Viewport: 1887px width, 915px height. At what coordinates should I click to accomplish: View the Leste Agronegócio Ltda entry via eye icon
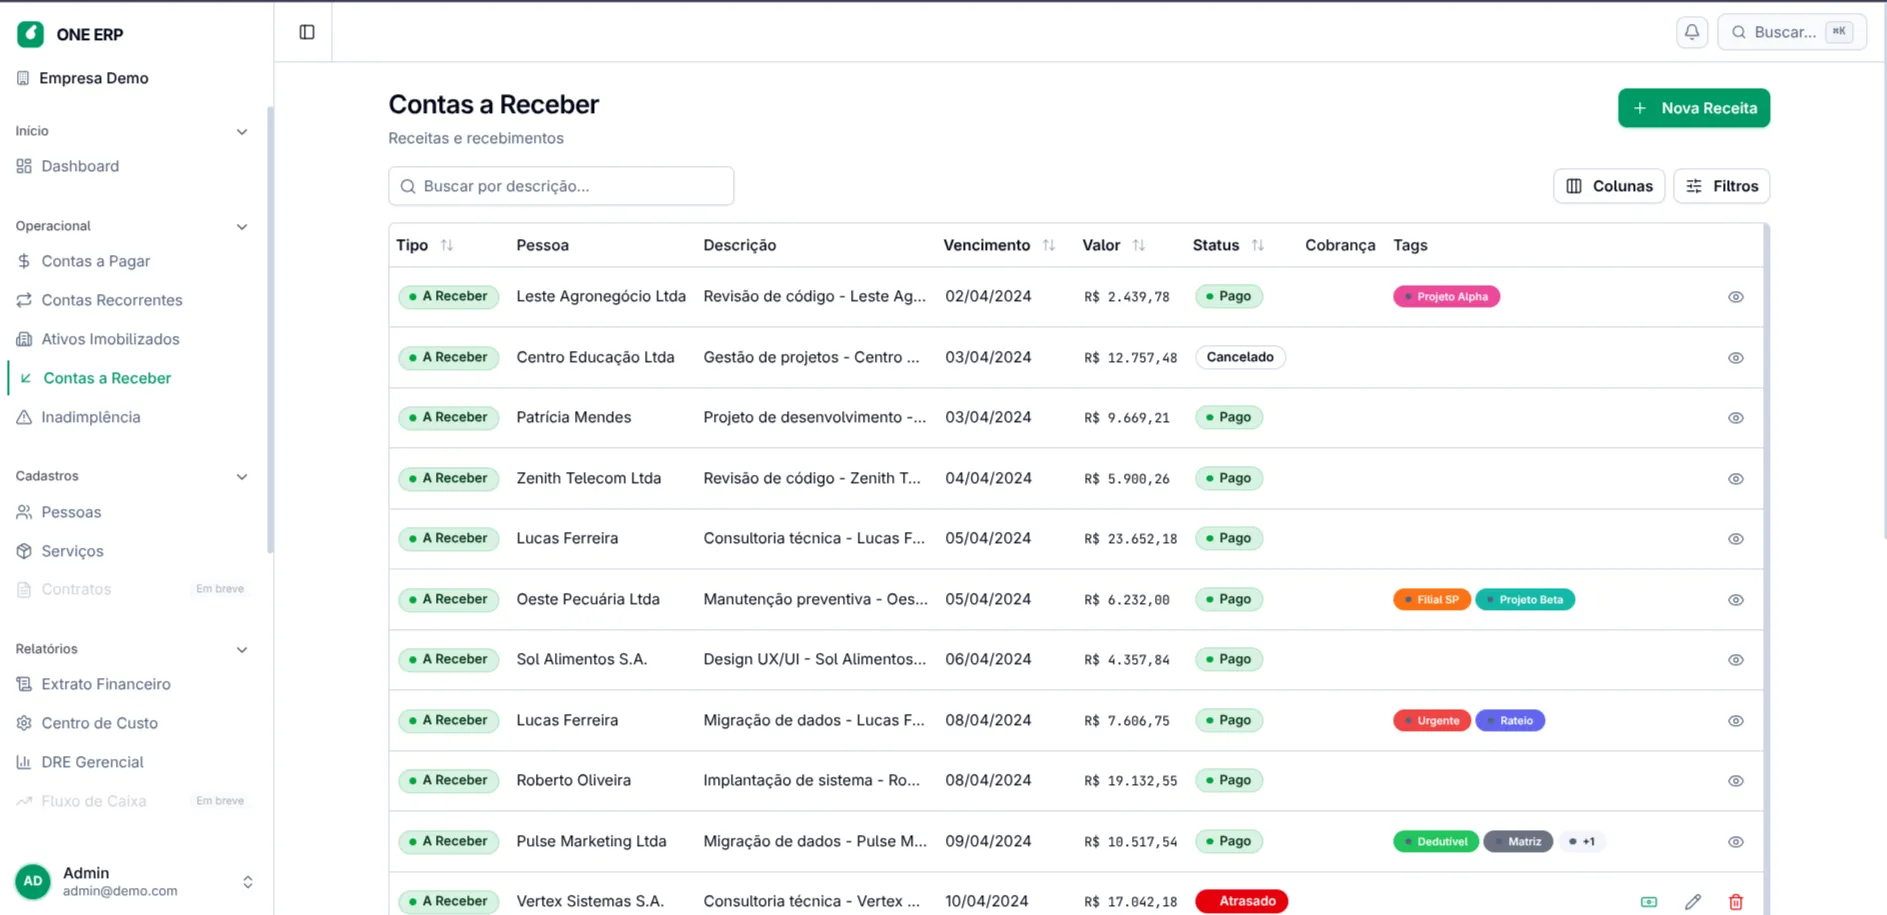click(1735, 297)
